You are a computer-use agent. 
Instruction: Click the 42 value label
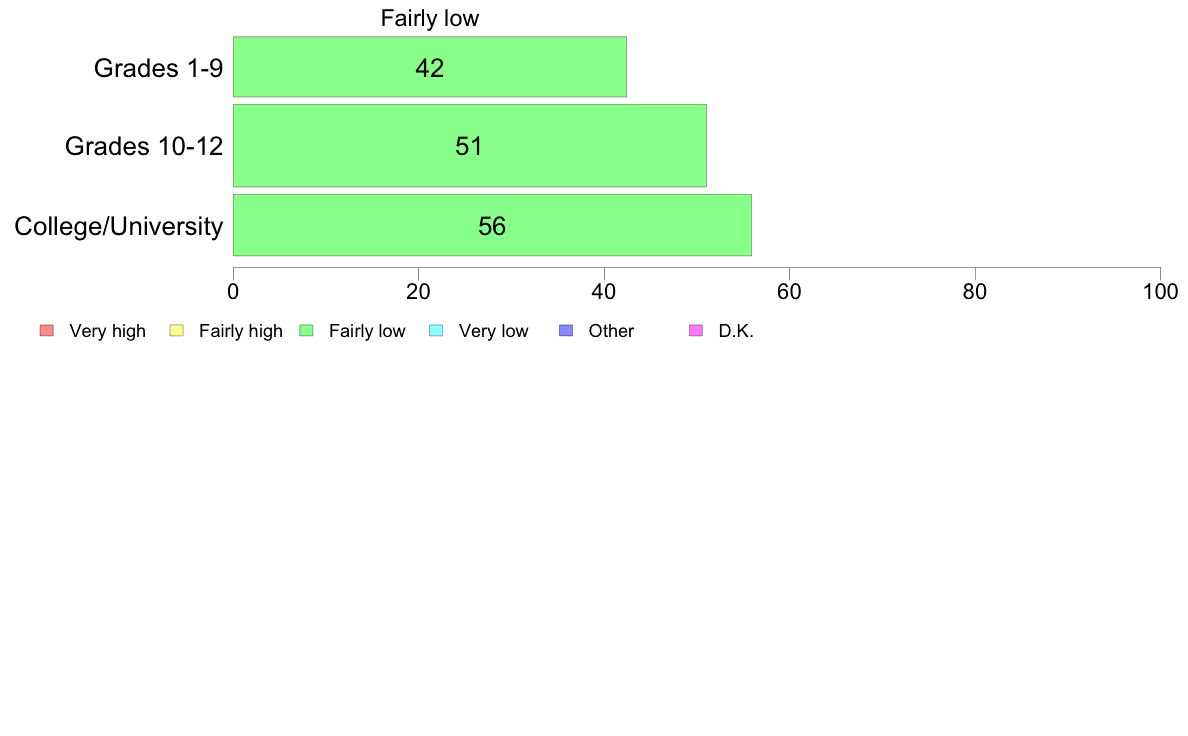[x=430, y=68]
